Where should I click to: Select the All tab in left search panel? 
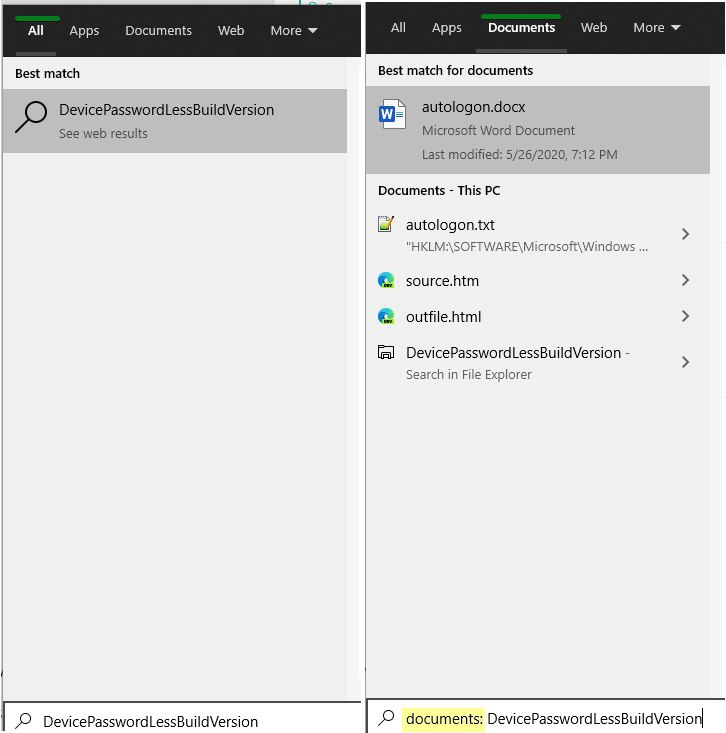tap(36, 31)
